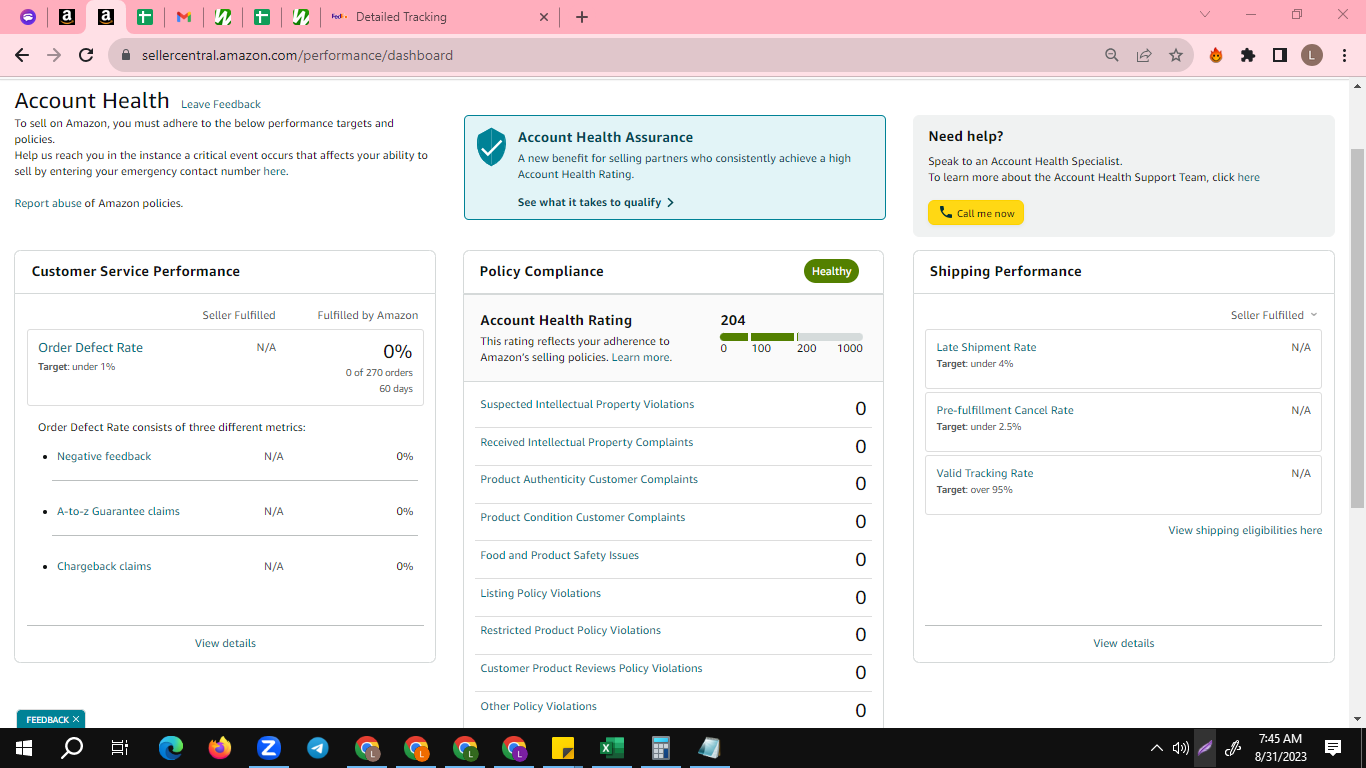Go back with the browser back arrow
The height and width of the screenshot is (768, 1366).
click(x=22, y=55)
